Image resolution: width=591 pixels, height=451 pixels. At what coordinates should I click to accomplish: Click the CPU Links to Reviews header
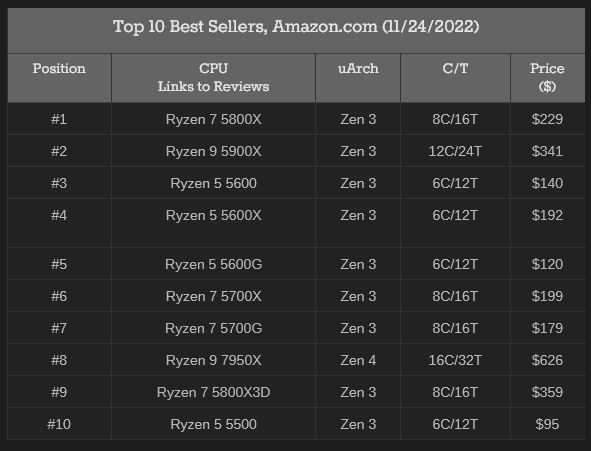[x=213, y=78]
